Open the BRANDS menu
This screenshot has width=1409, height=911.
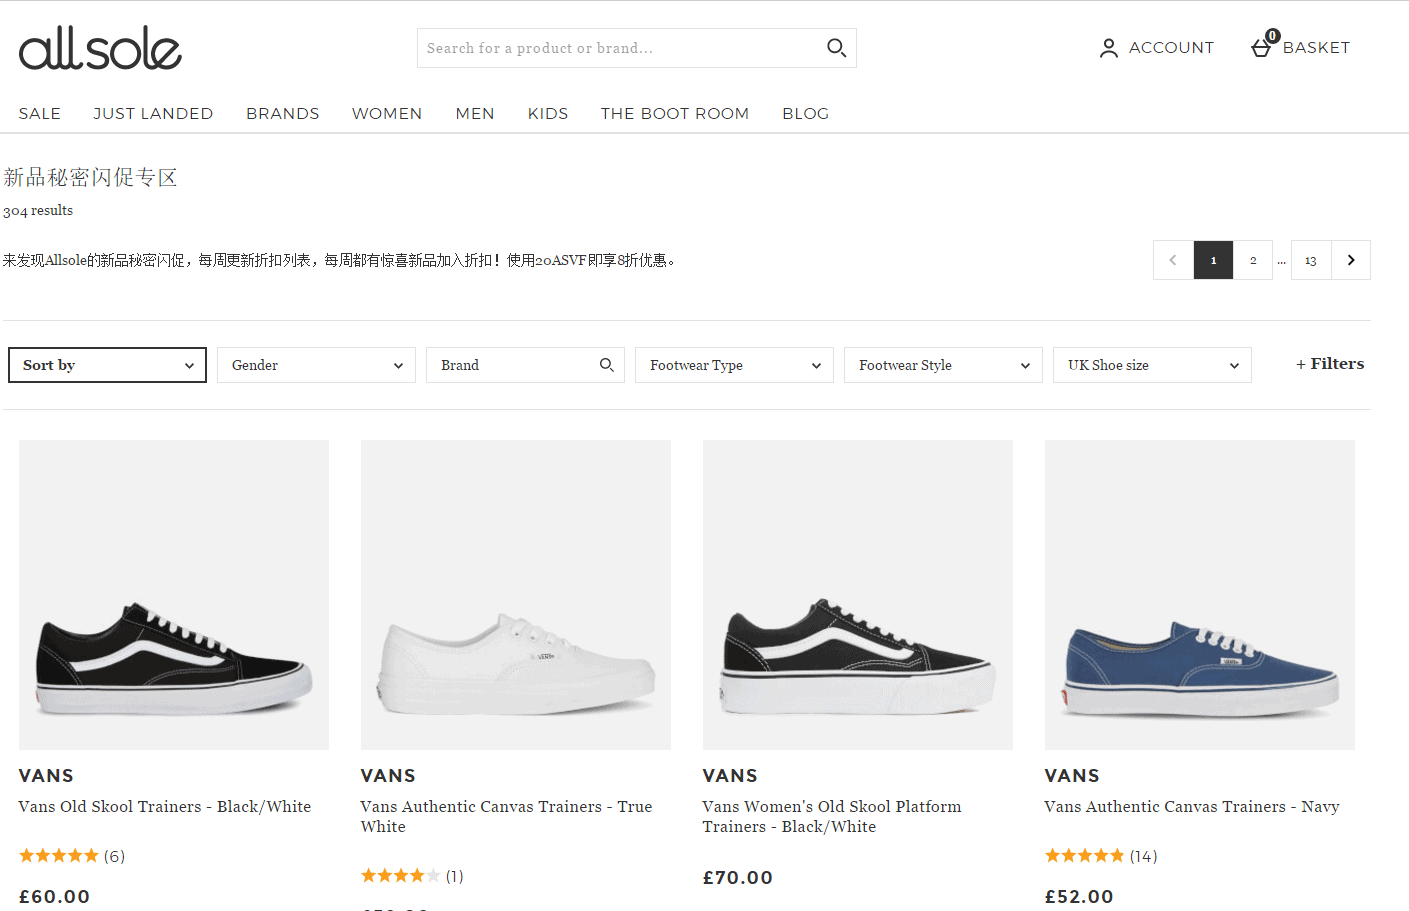point(283,114)
